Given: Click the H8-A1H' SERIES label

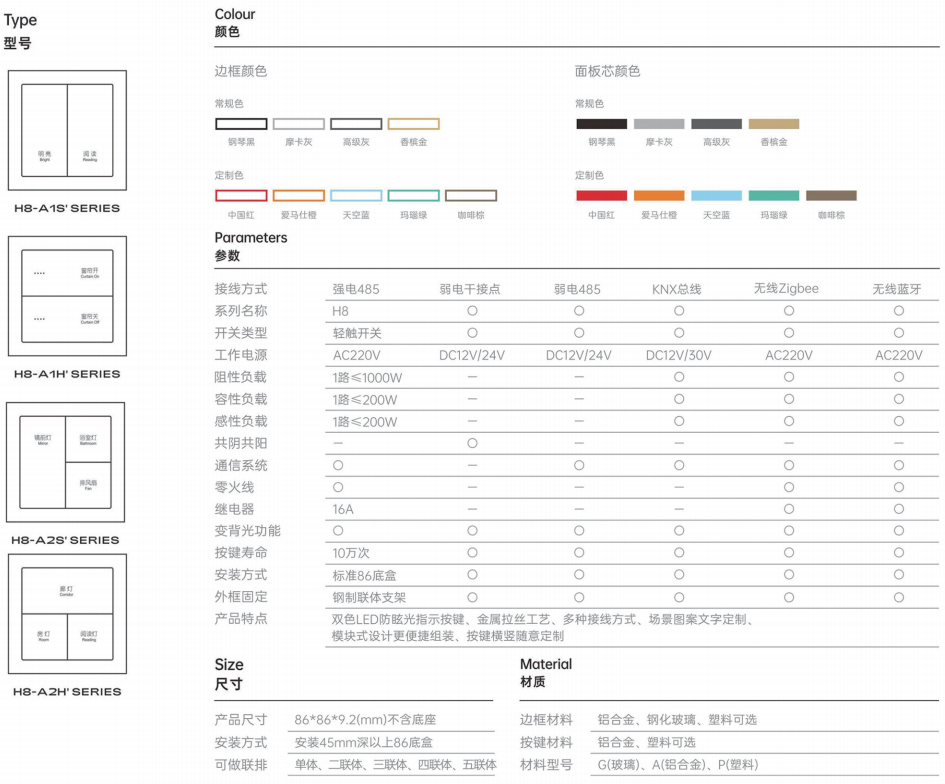Looking at the screenshot, I should tap(66, 374).
